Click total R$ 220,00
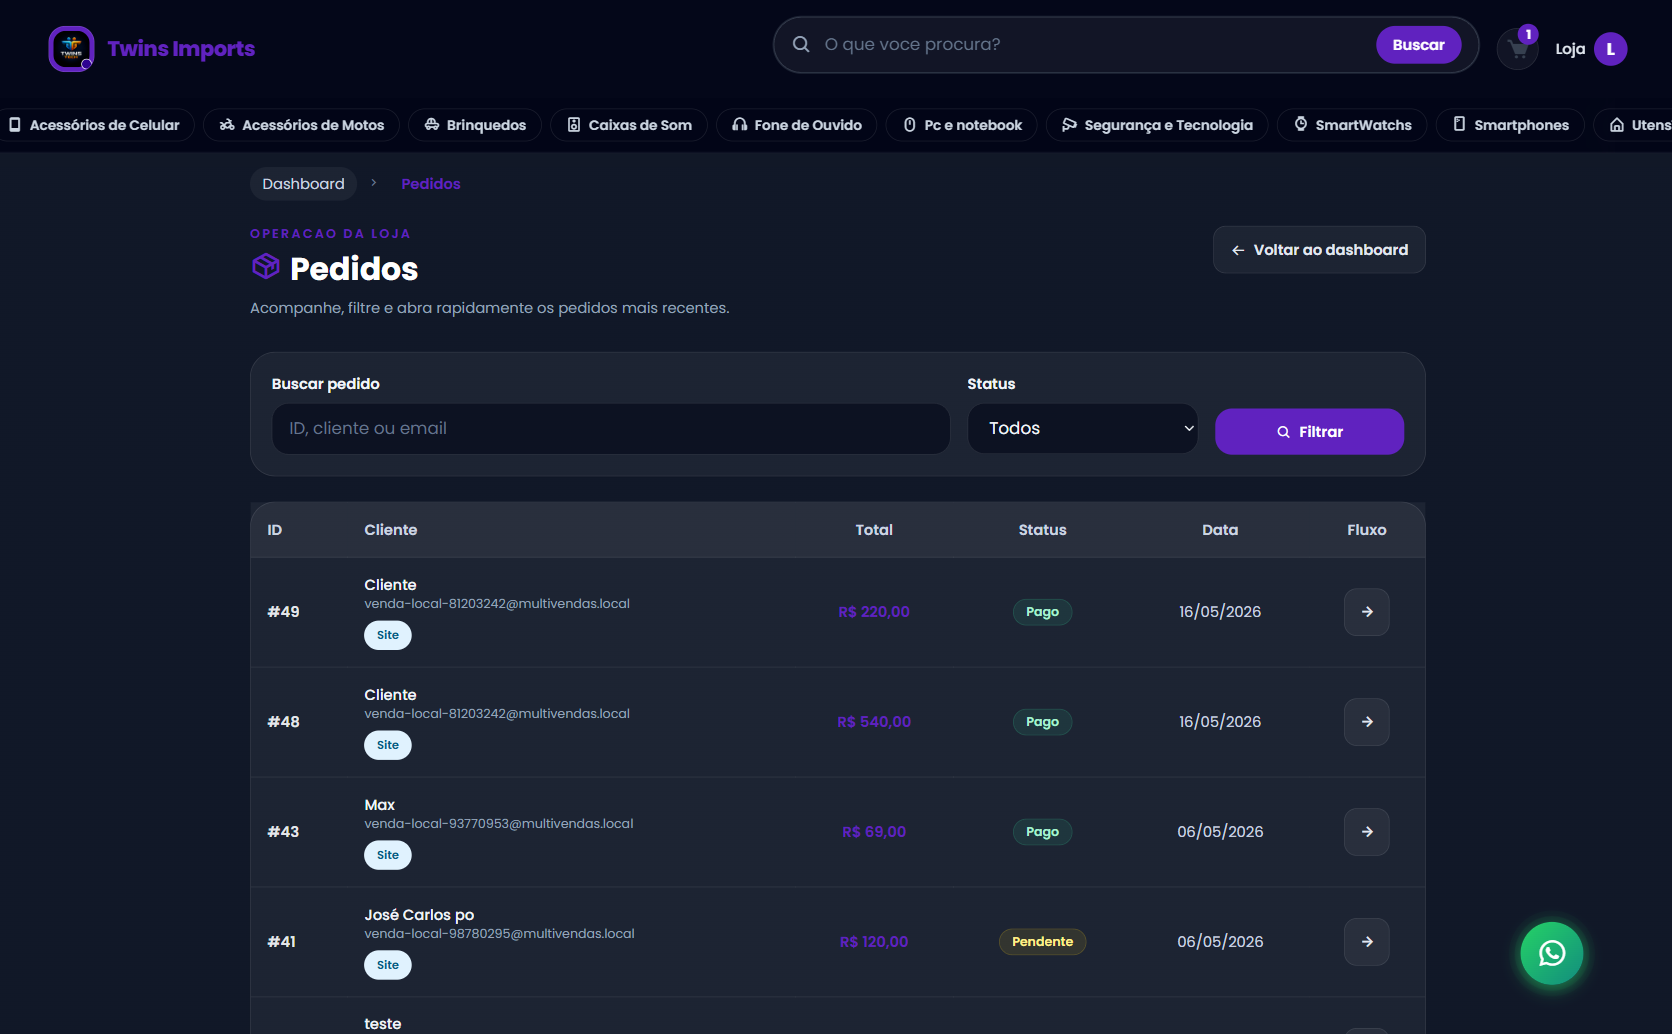Screen dimensions: 1672x1034 point(874,612)
